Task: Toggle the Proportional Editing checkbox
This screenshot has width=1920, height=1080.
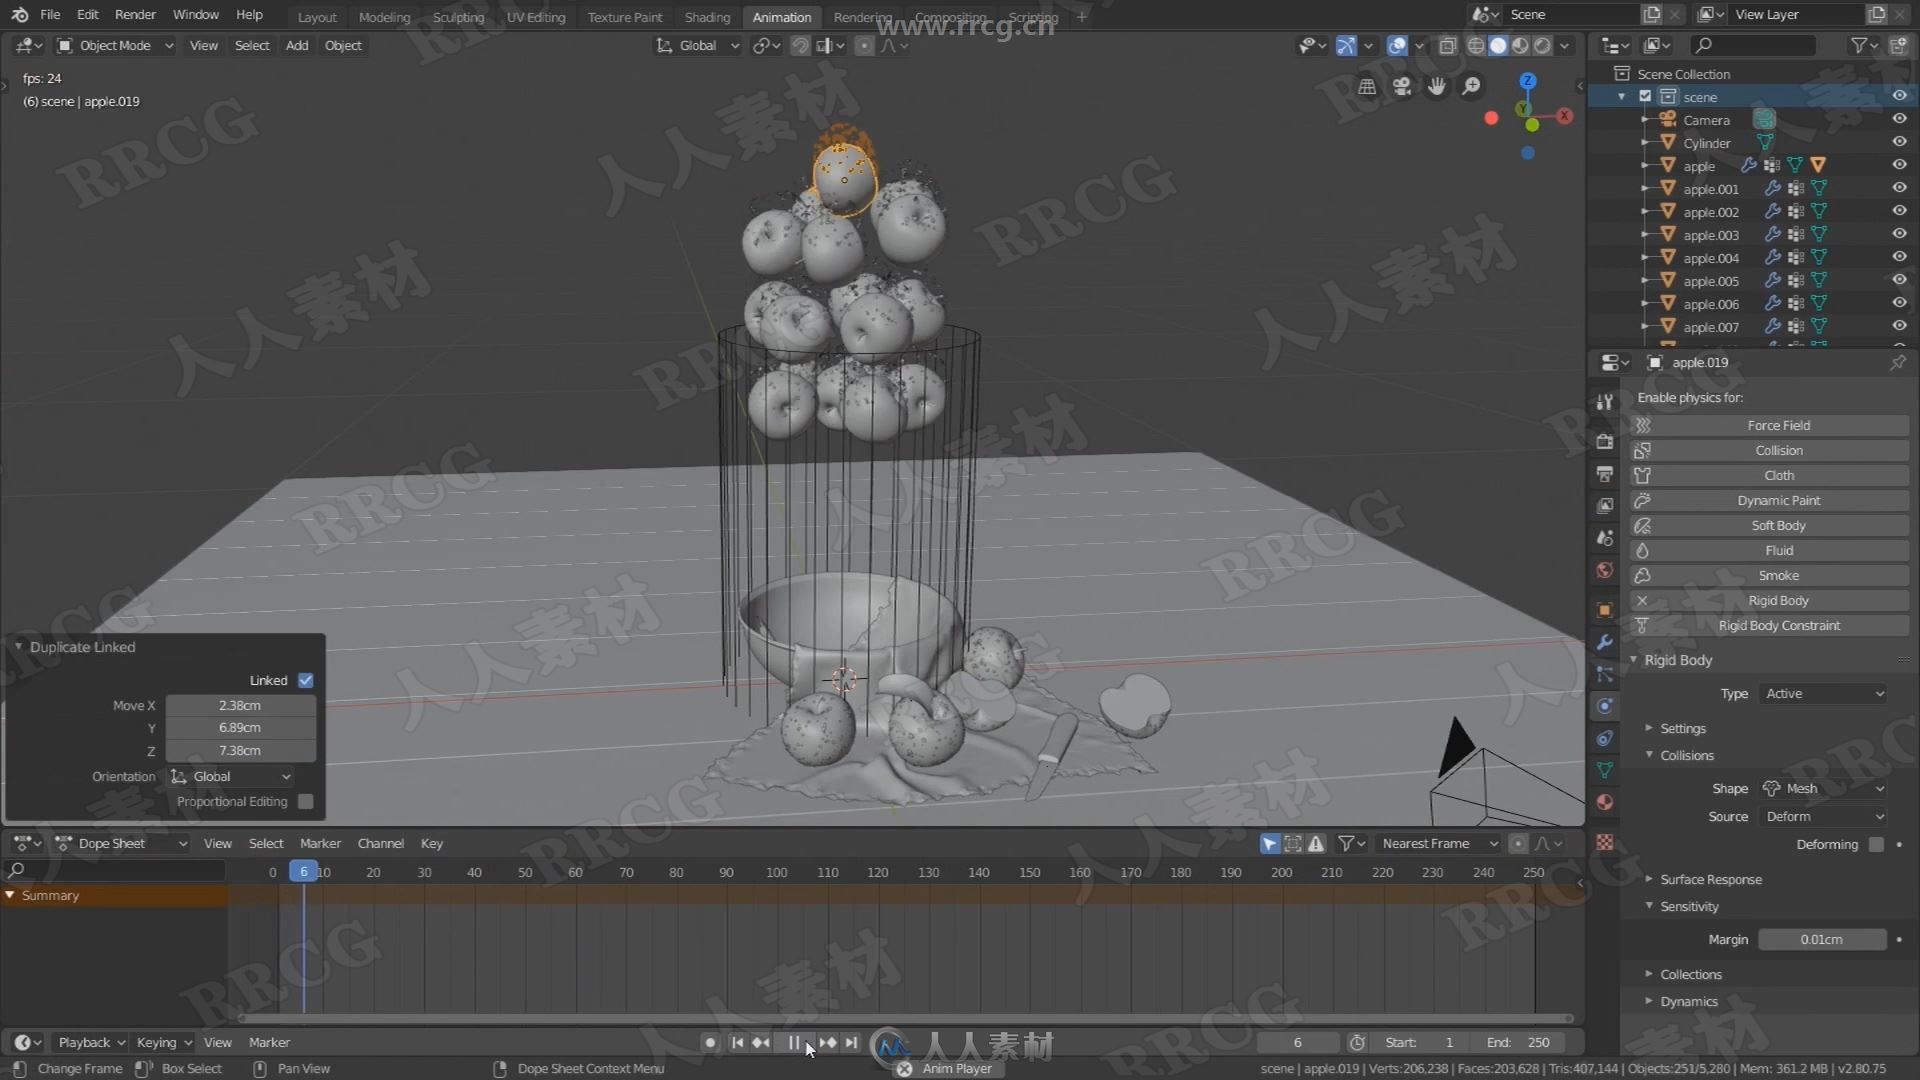Action: (305, 800)
